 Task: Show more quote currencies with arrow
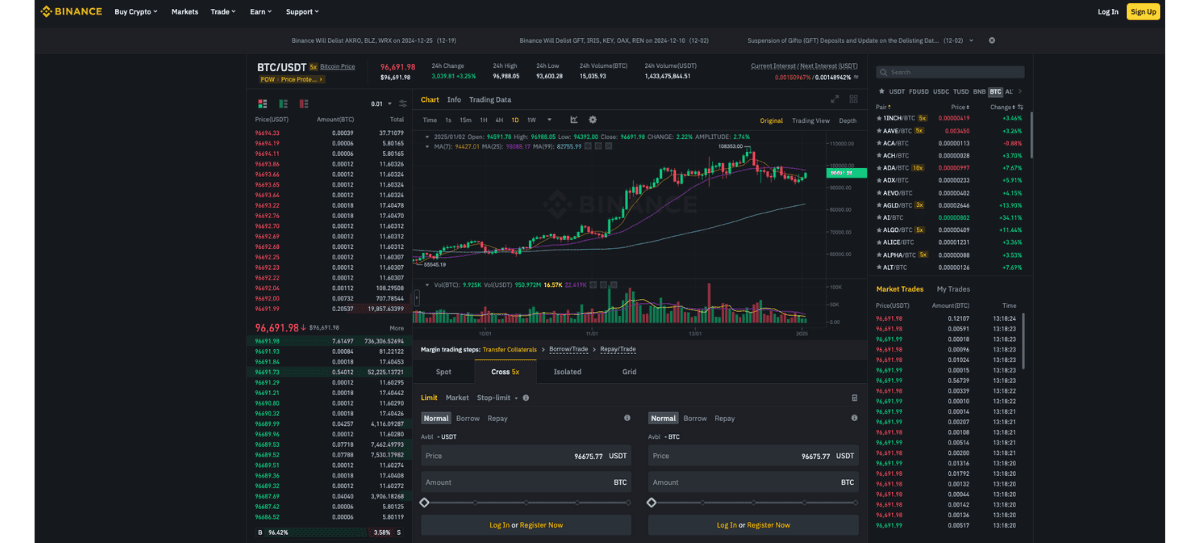[x=1020, y=91]
